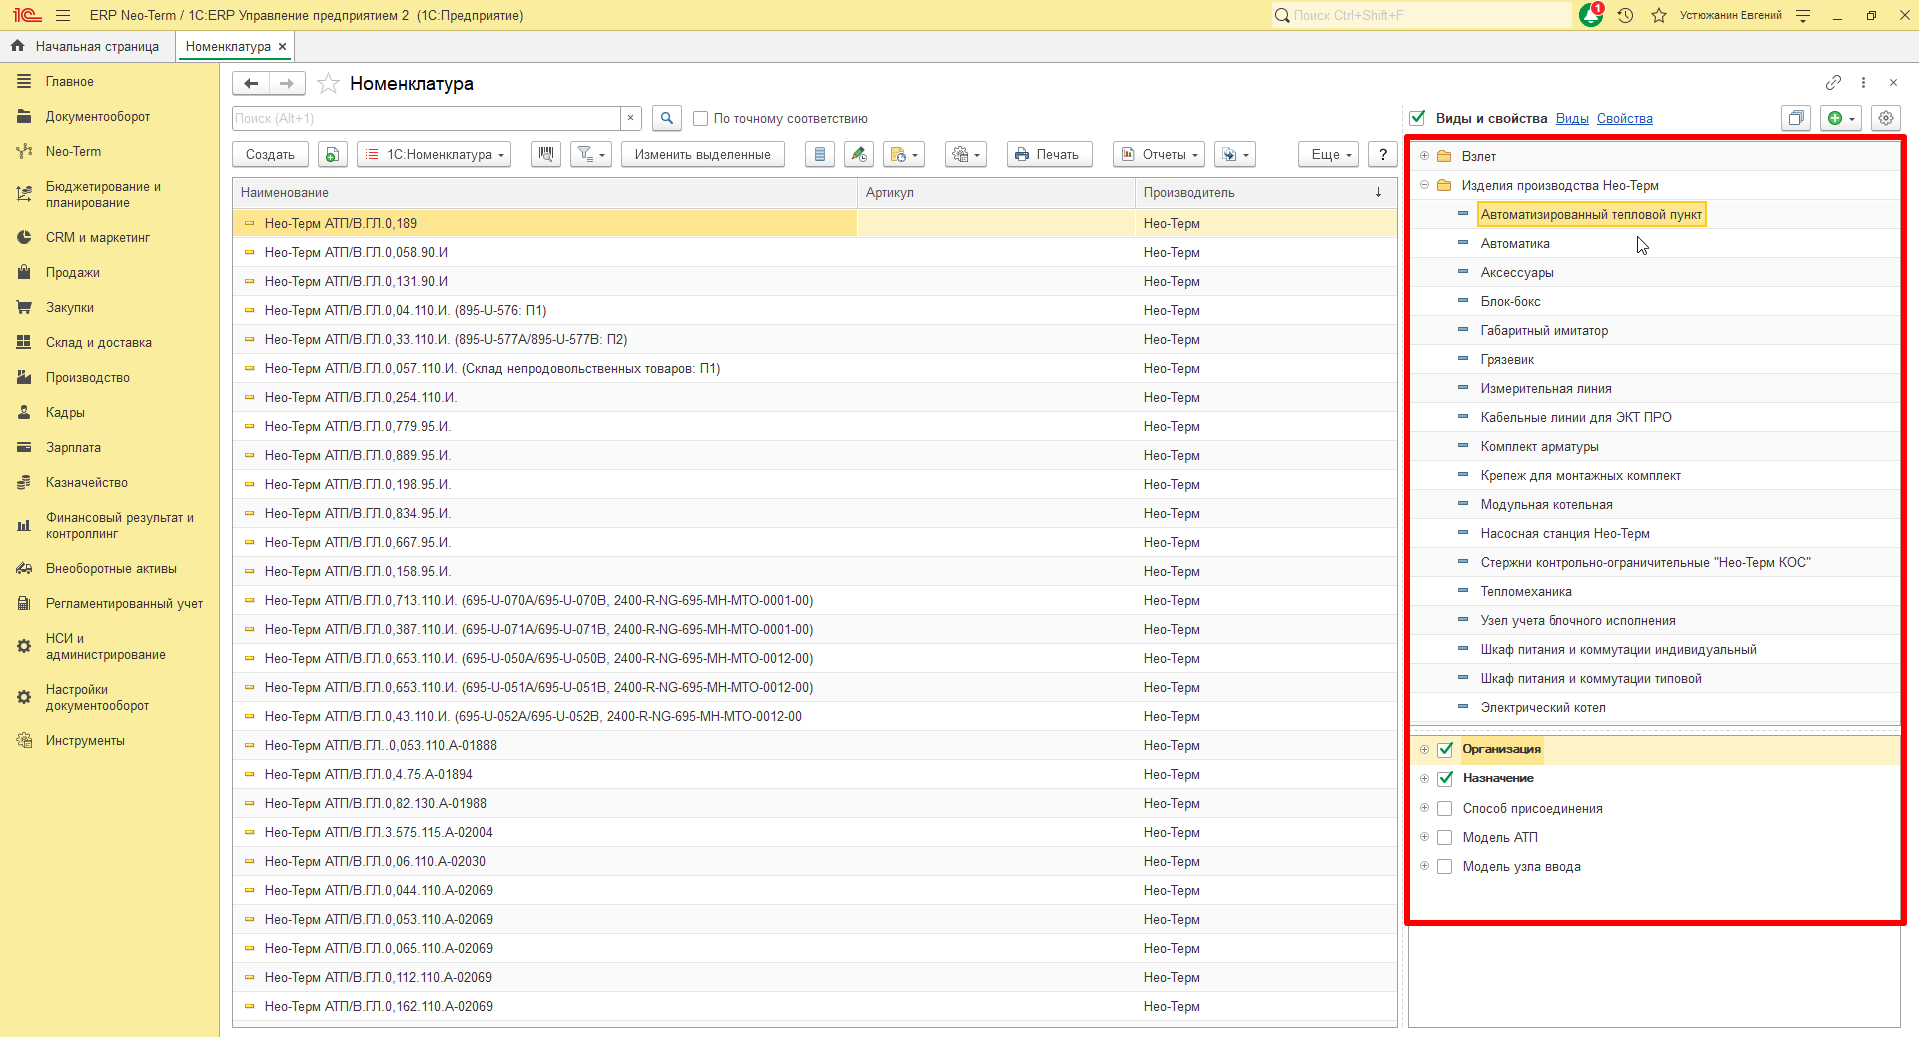
Task: Add Номенклатура to favorites with star
Action: tap(328, 84)
